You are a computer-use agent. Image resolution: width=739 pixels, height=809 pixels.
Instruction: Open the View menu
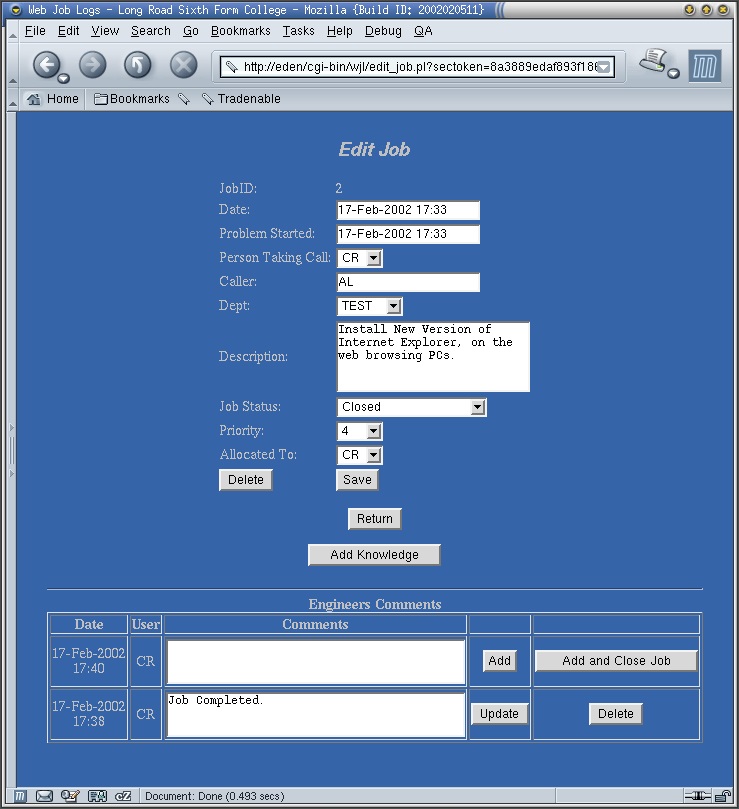pyautogui.click(x=105, y=31)
